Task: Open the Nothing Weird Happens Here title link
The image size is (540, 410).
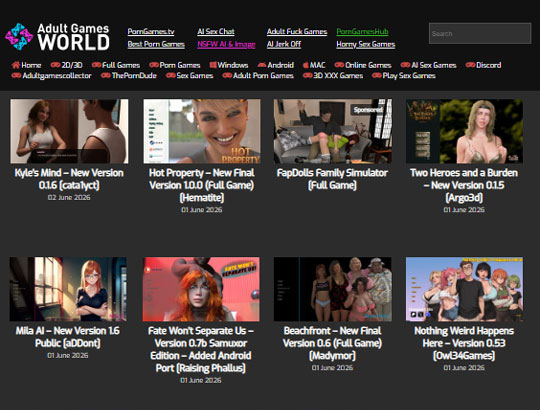Action: pyautogui.click(x=464, y=343)
